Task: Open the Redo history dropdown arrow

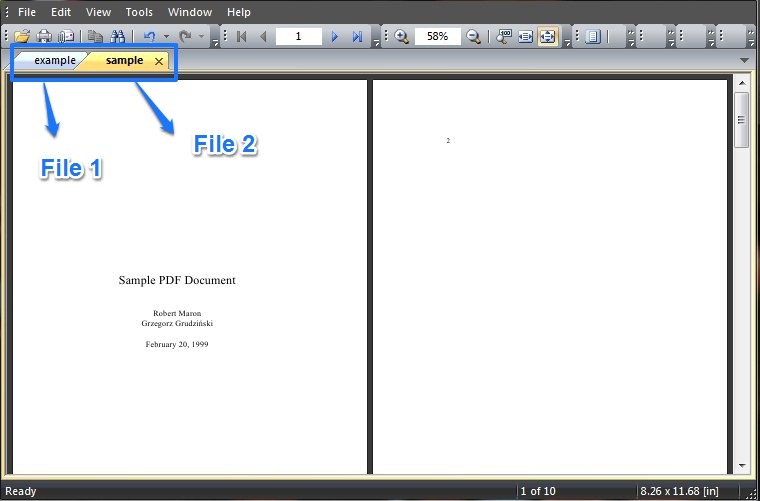Action: (x=202, y=36)
